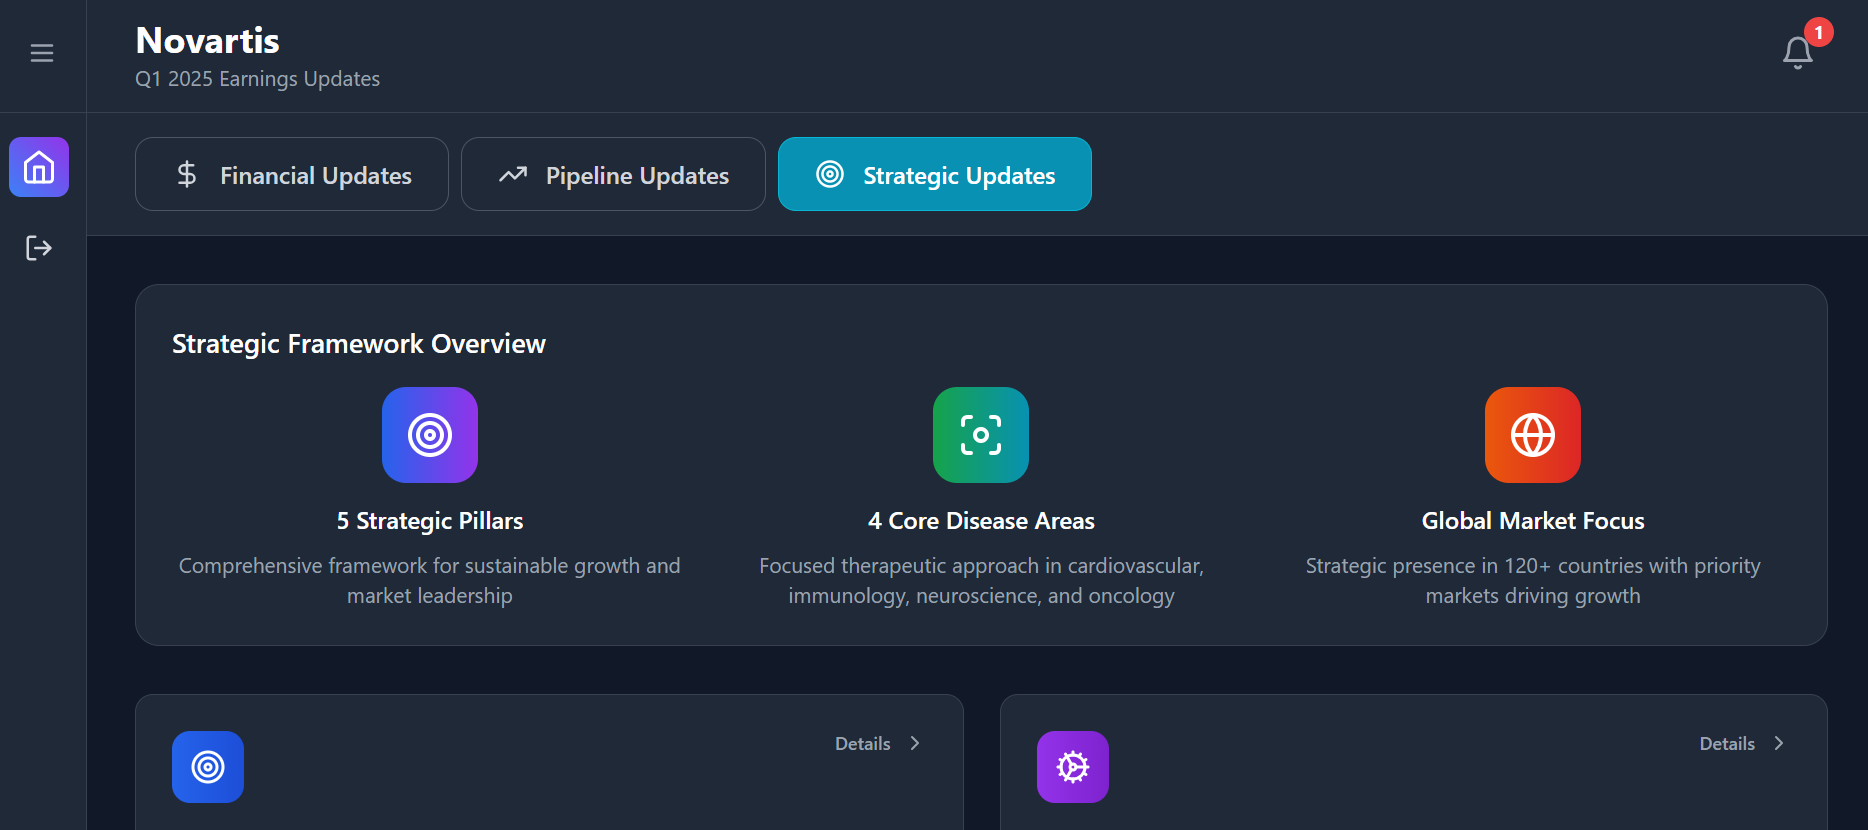1868x830 pixels.
Task: Click the Q1 2025 Earnings Updates subtitle
Action: tap(258, 79)
